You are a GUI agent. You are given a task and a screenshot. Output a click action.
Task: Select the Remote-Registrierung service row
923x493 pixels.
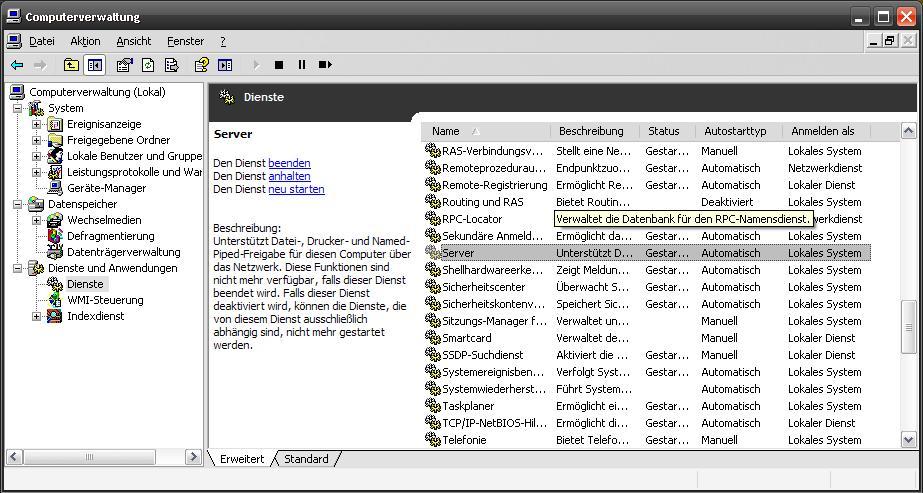[x=646, y=185]
